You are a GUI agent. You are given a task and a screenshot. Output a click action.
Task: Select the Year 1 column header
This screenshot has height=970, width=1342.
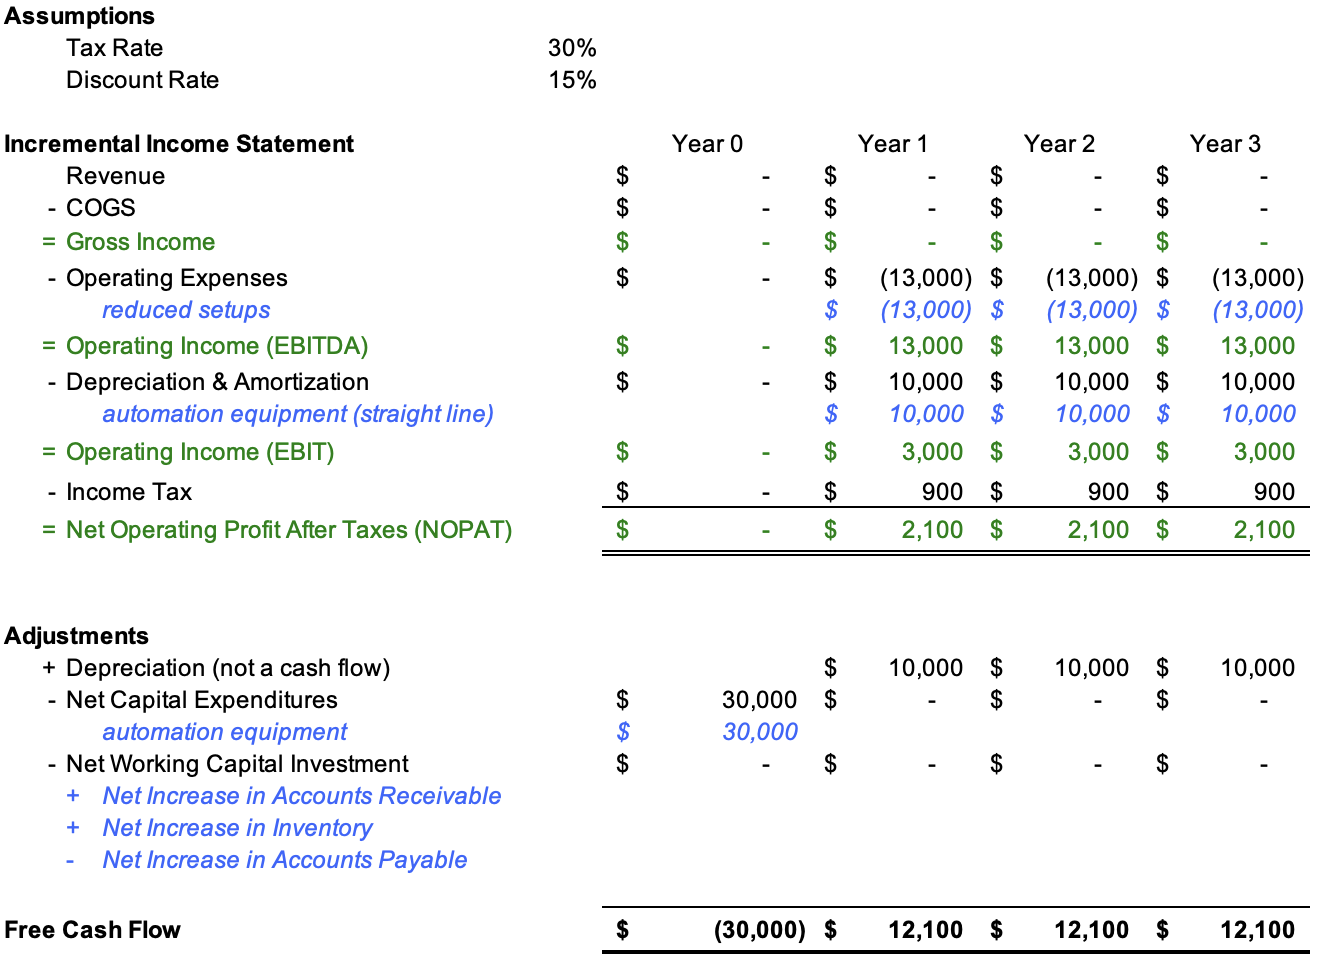[x=893, y=143]
